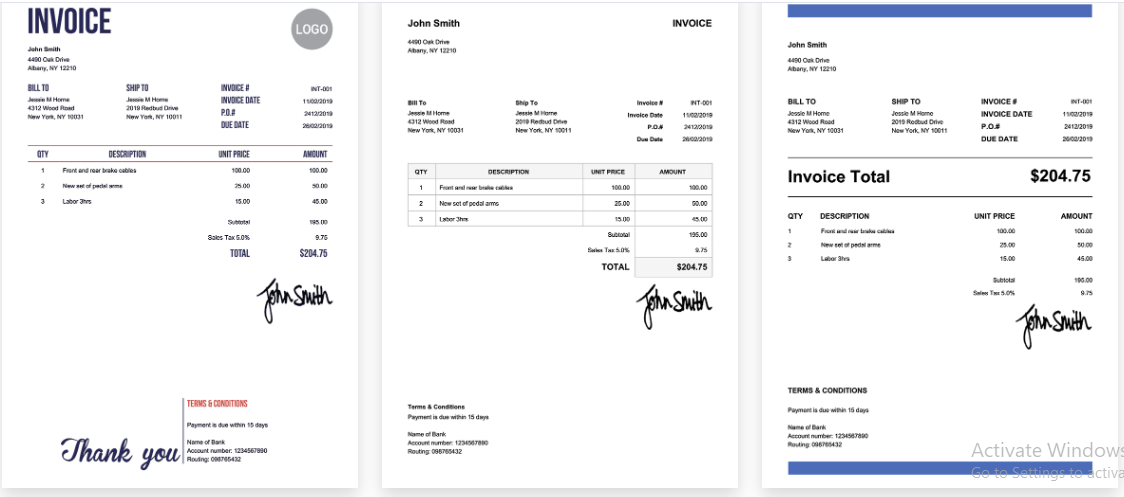
Task: Open the invoice template with bordered item table
Action: pyautogui.click(x=559, y=245)
